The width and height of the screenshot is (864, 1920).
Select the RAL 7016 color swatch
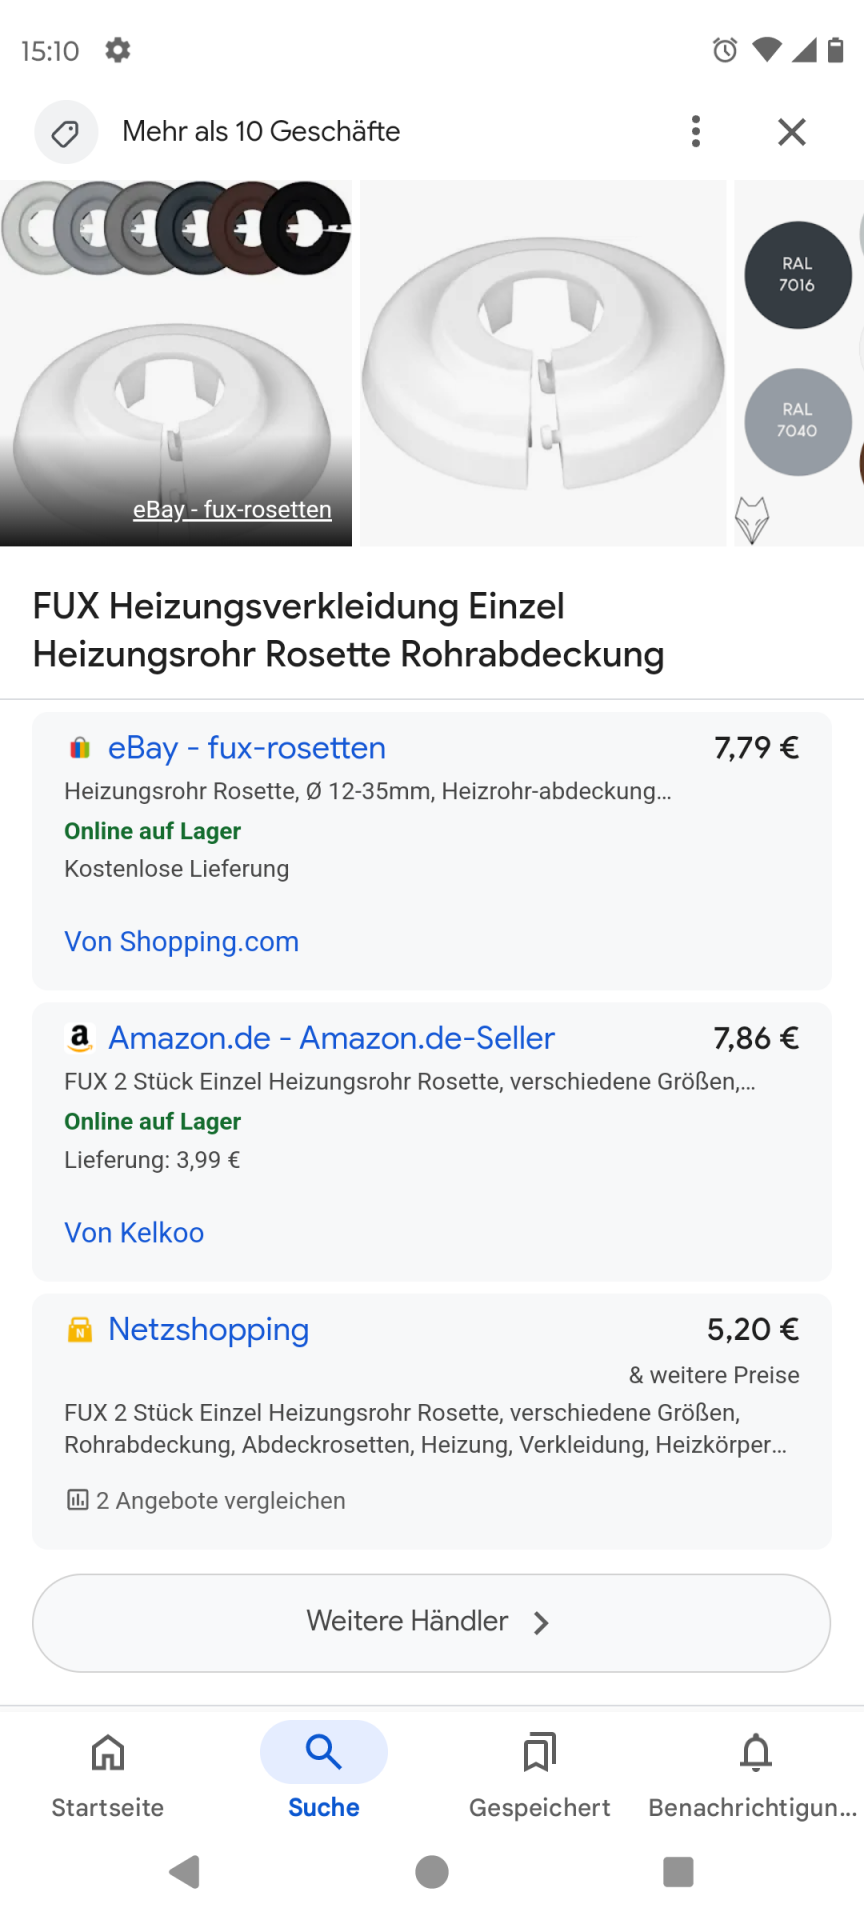pos(797,274)
